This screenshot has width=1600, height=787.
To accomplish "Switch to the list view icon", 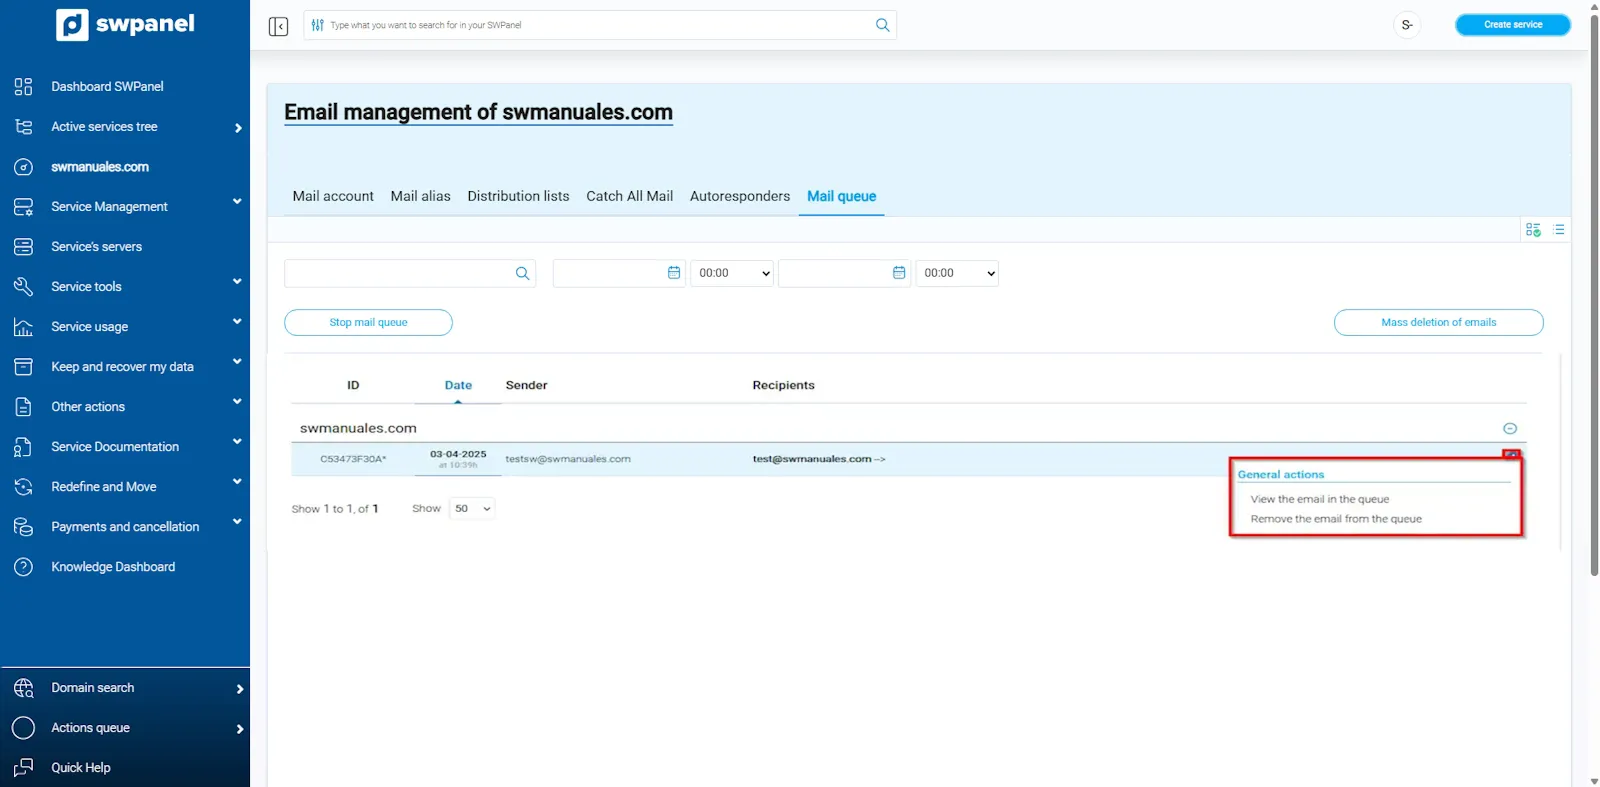I will point(1559,230).
